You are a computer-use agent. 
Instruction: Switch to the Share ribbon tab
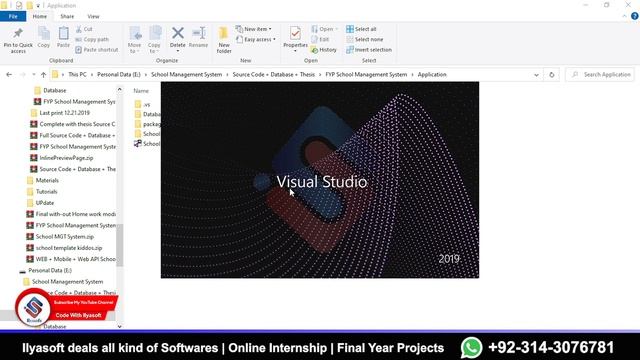[67, 16]
